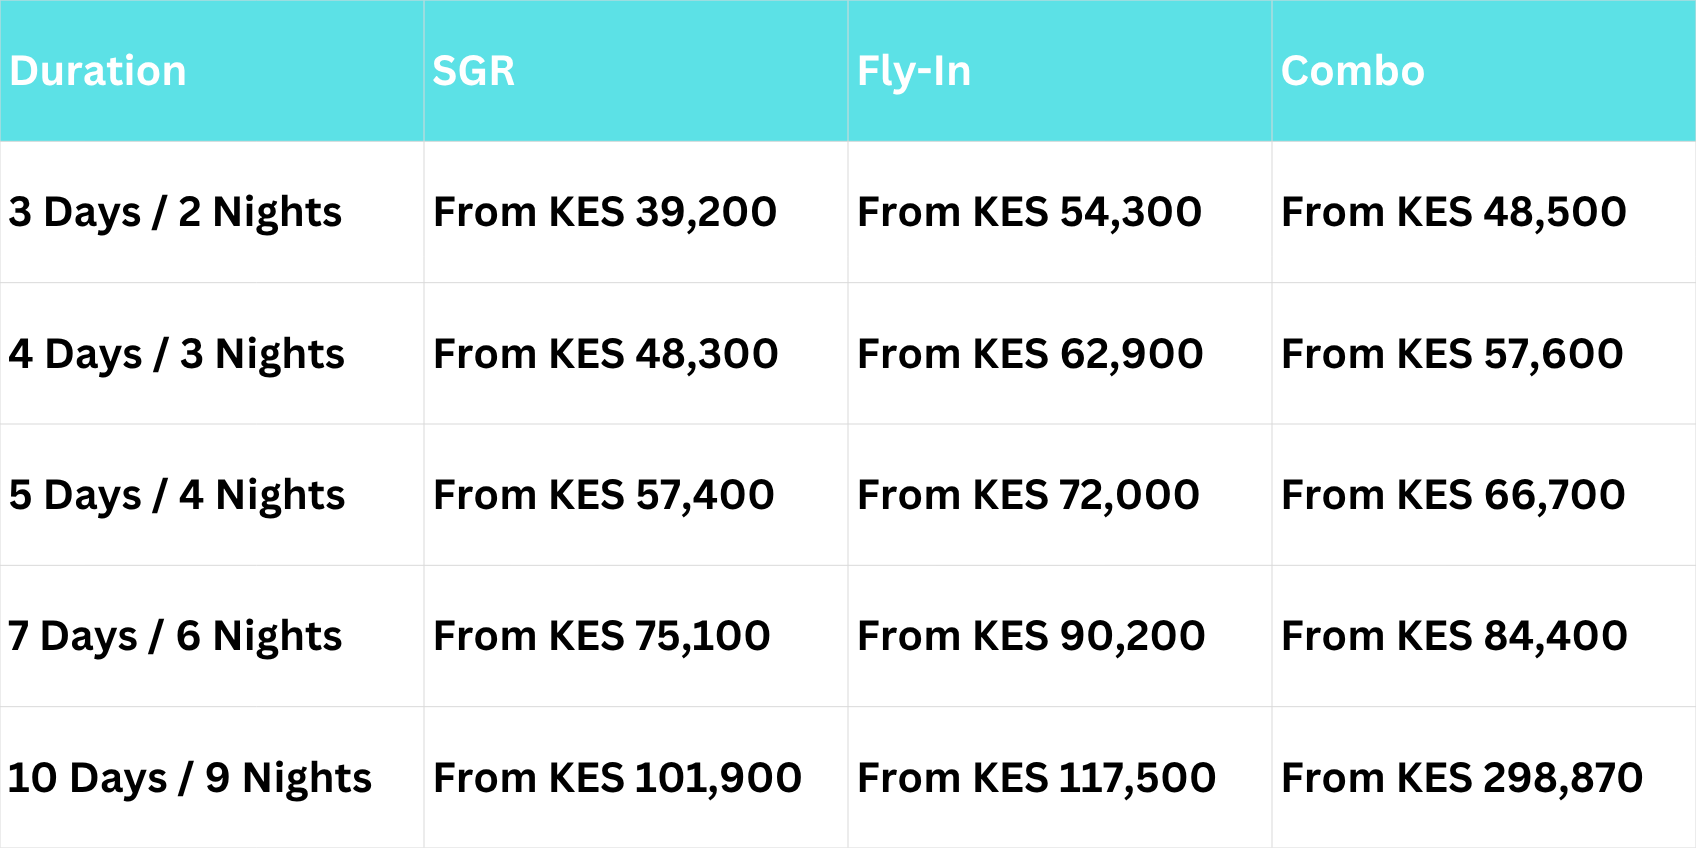Select the 5 Days / 4 Nights row label
Screen dimensions: 1696x848
tap(176, 495)
